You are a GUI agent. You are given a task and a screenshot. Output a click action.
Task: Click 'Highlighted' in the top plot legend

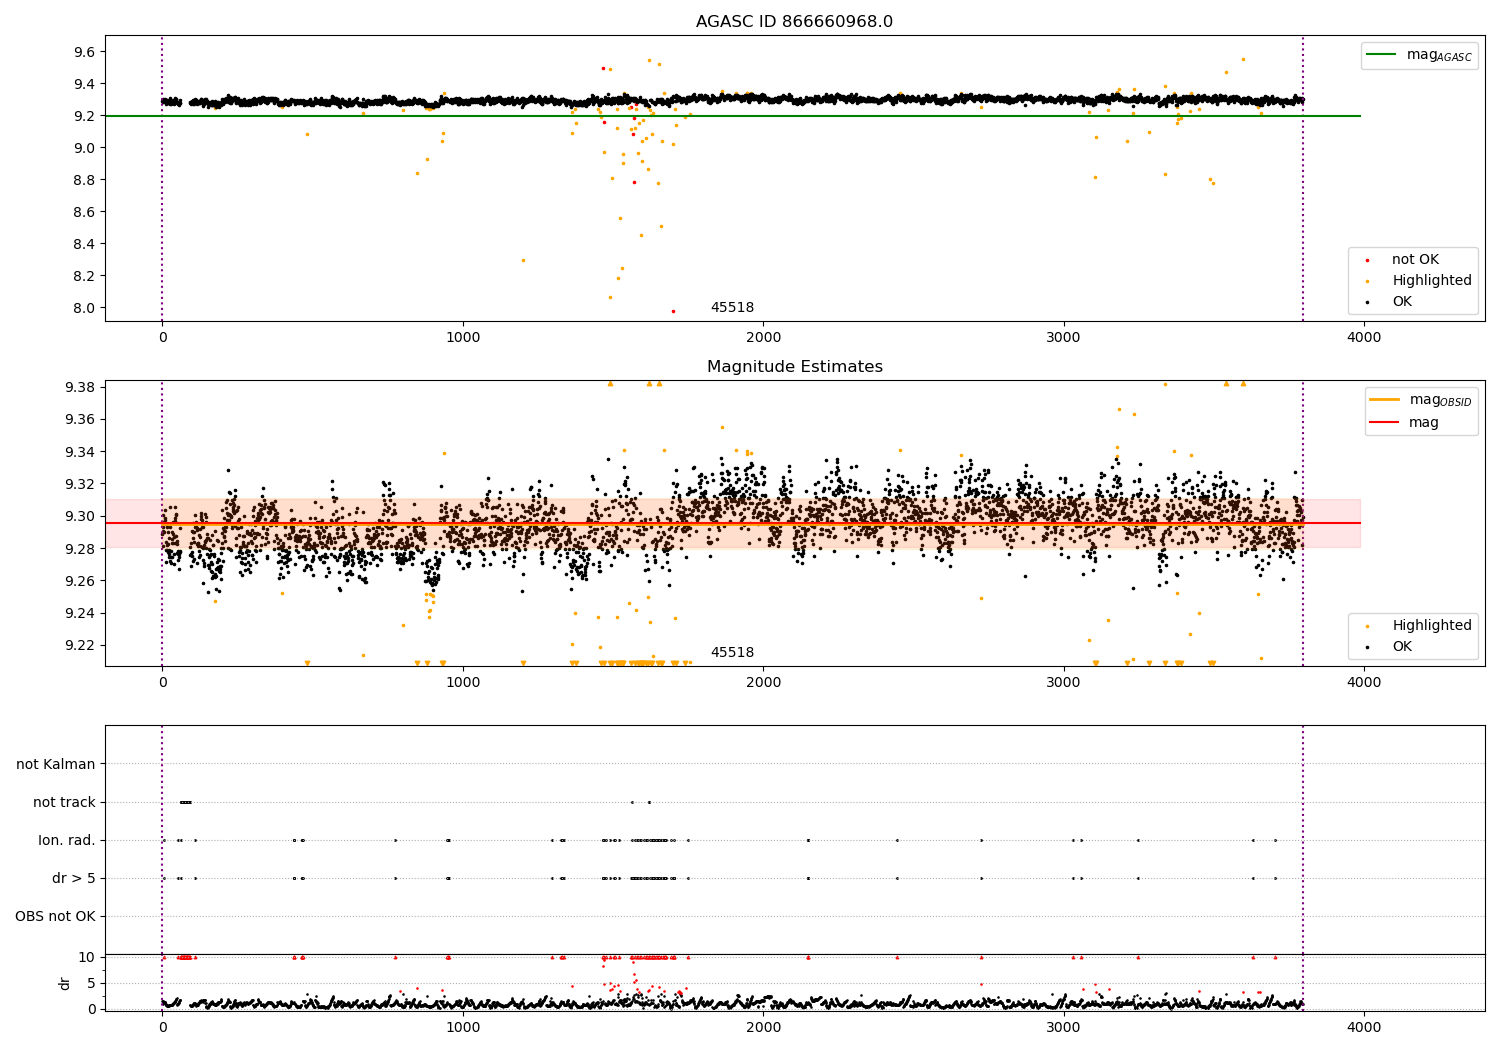coord(1431,281)
